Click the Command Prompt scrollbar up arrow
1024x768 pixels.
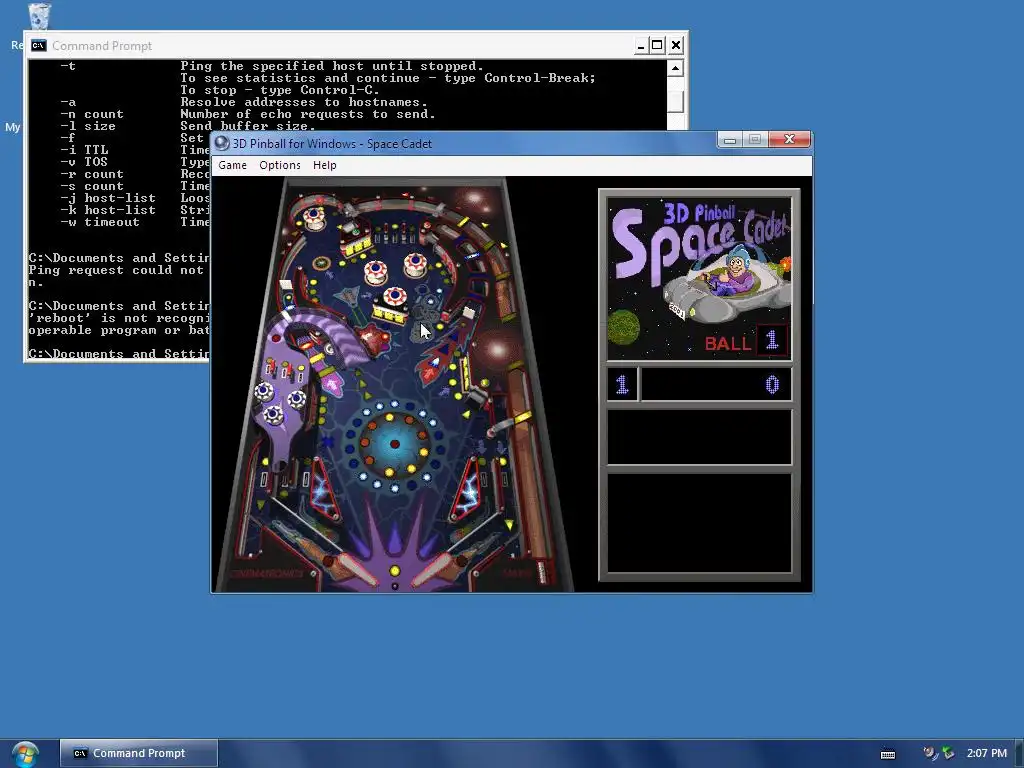[x=676, y=68]
